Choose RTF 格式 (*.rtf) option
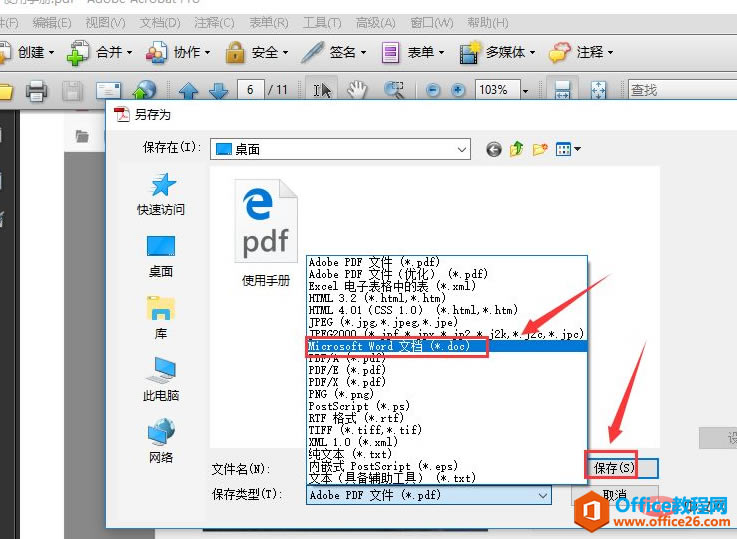 coord(447,418)
